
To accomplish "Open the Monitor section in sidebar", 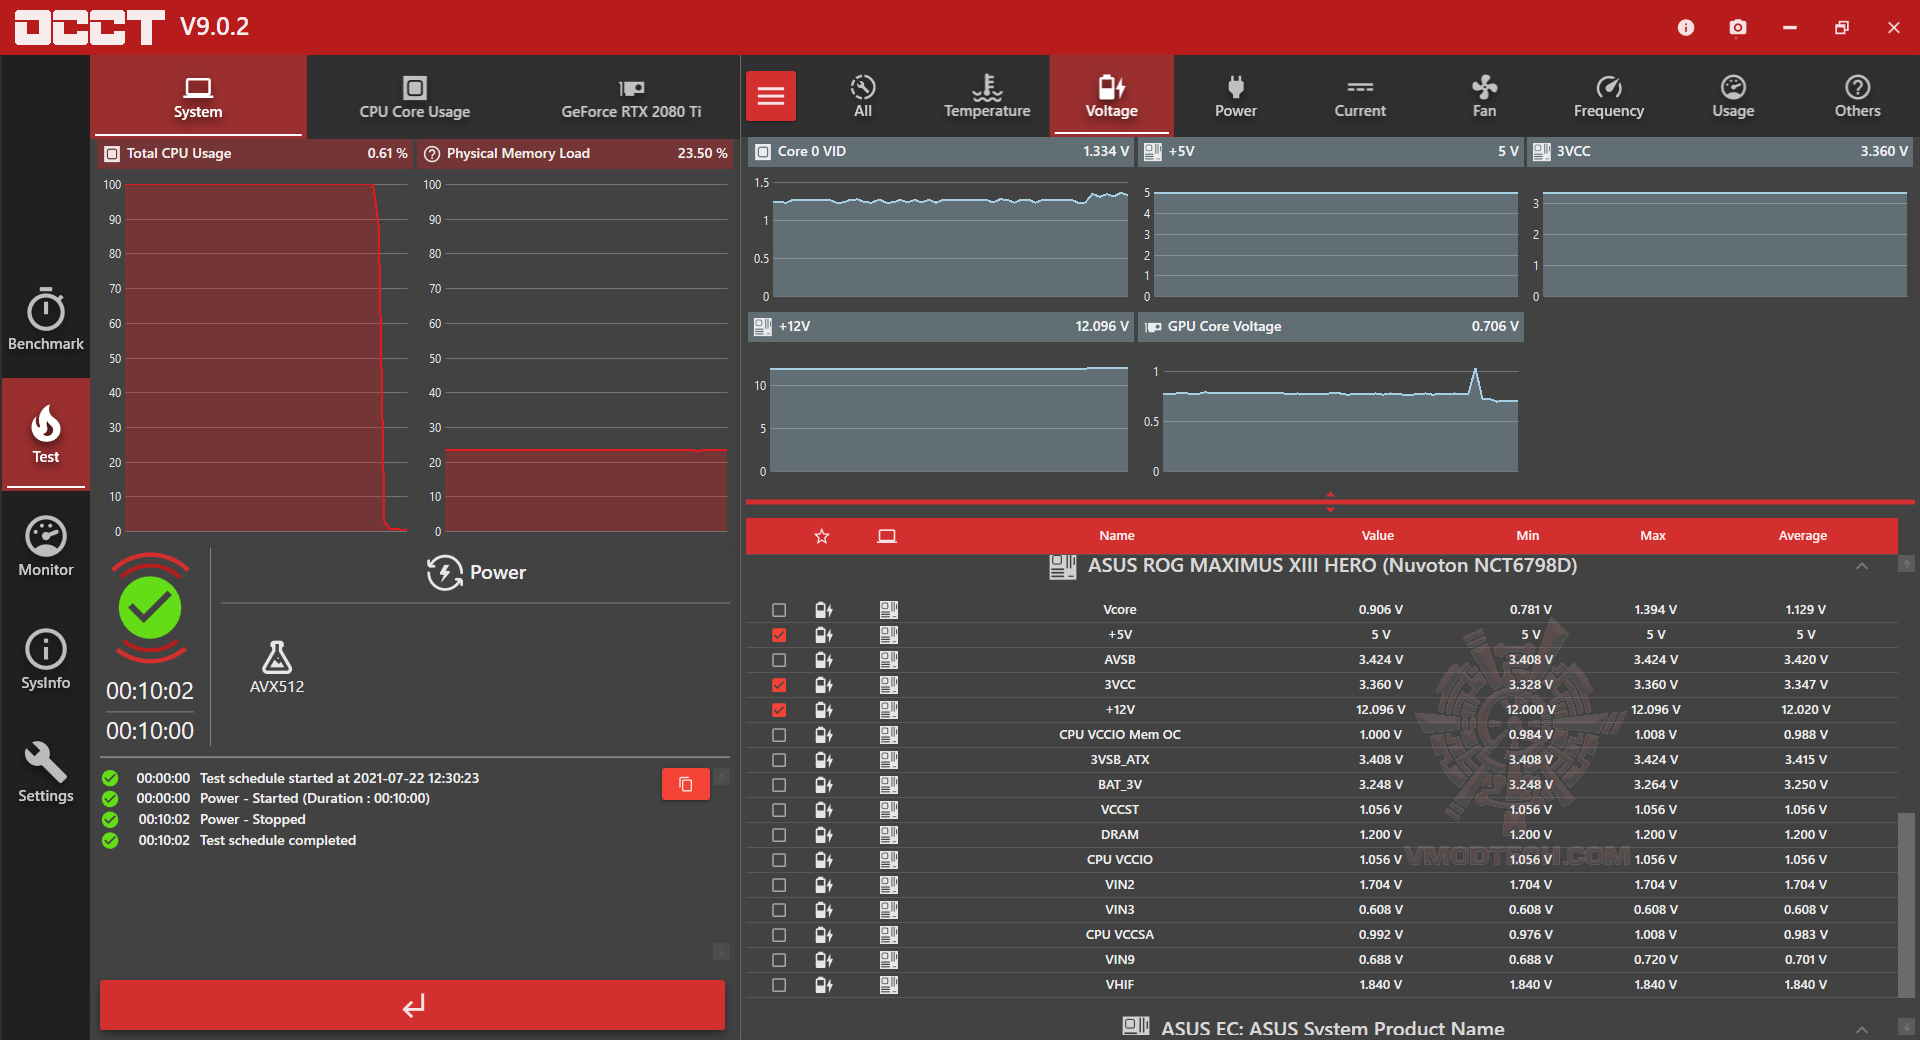I will [46, 546].
